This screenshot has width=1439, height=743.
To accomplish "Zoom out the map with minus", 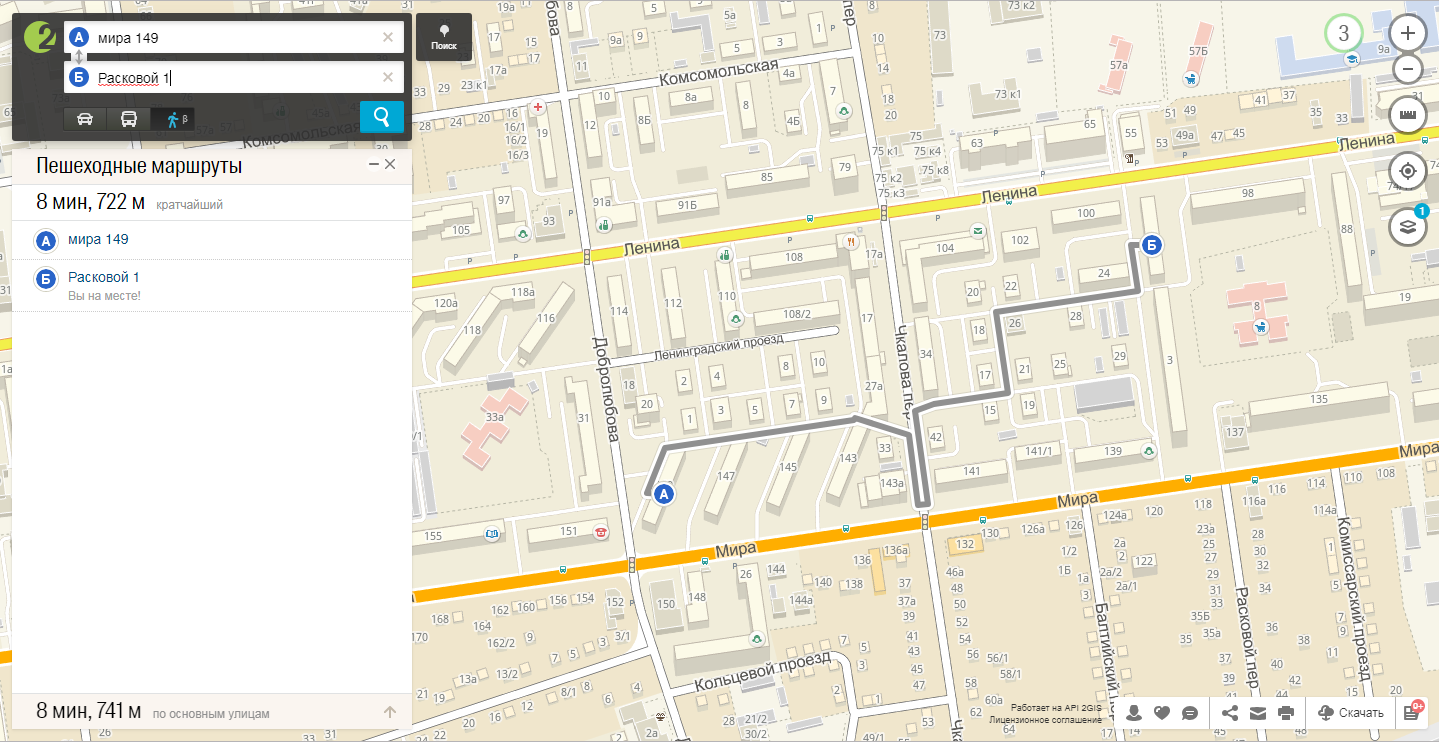I will coord(1408,69).
